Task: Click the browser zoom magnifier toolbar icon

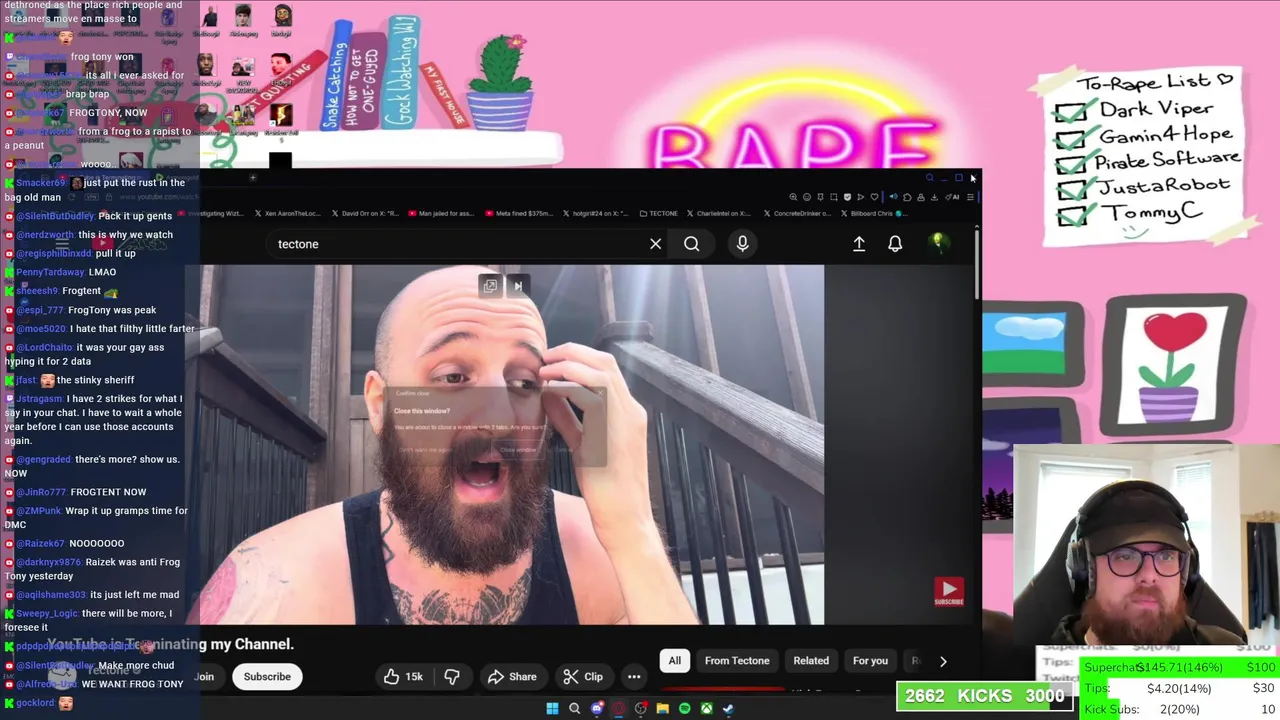Action: 793,197
